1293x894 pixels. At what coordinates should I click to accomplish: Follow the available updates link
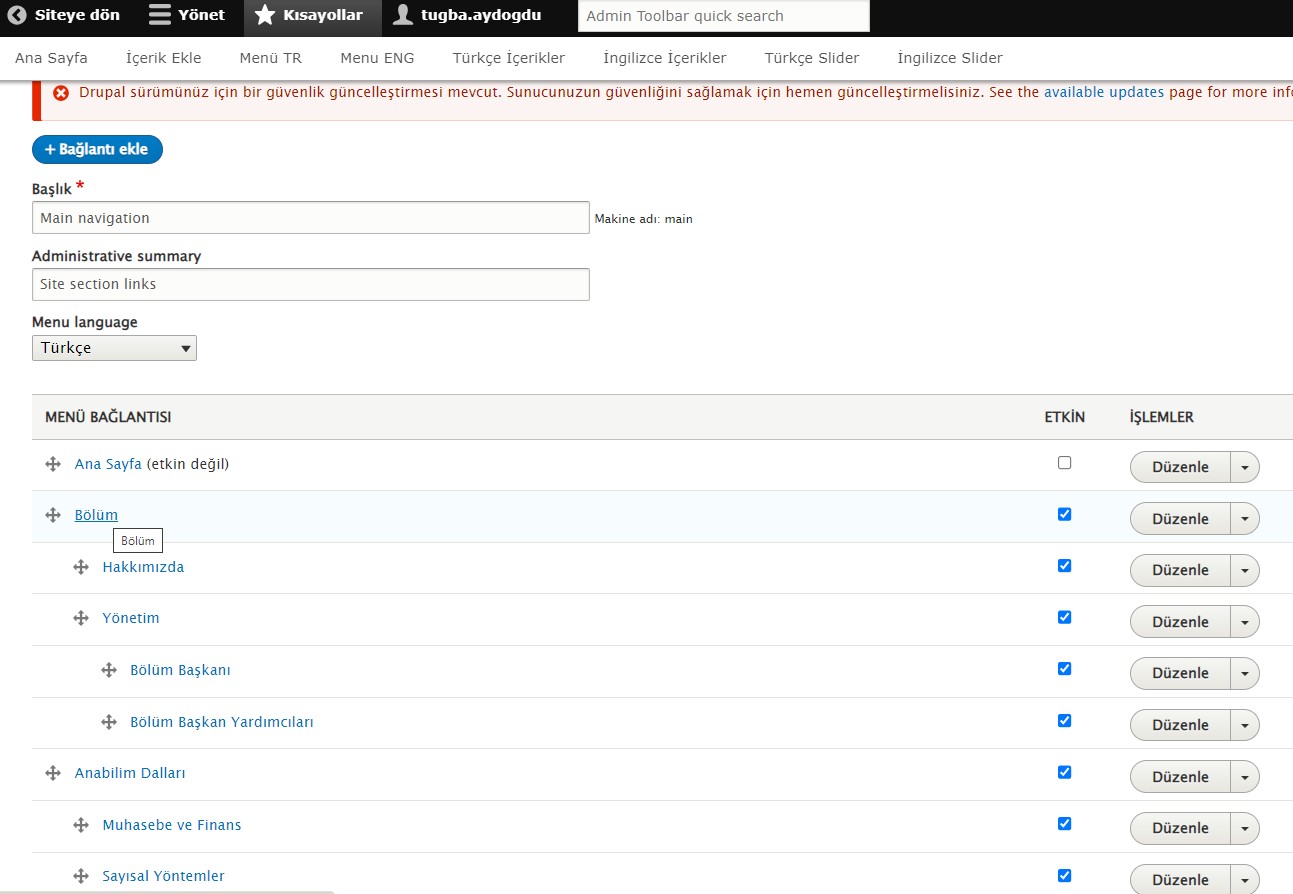1104,92
